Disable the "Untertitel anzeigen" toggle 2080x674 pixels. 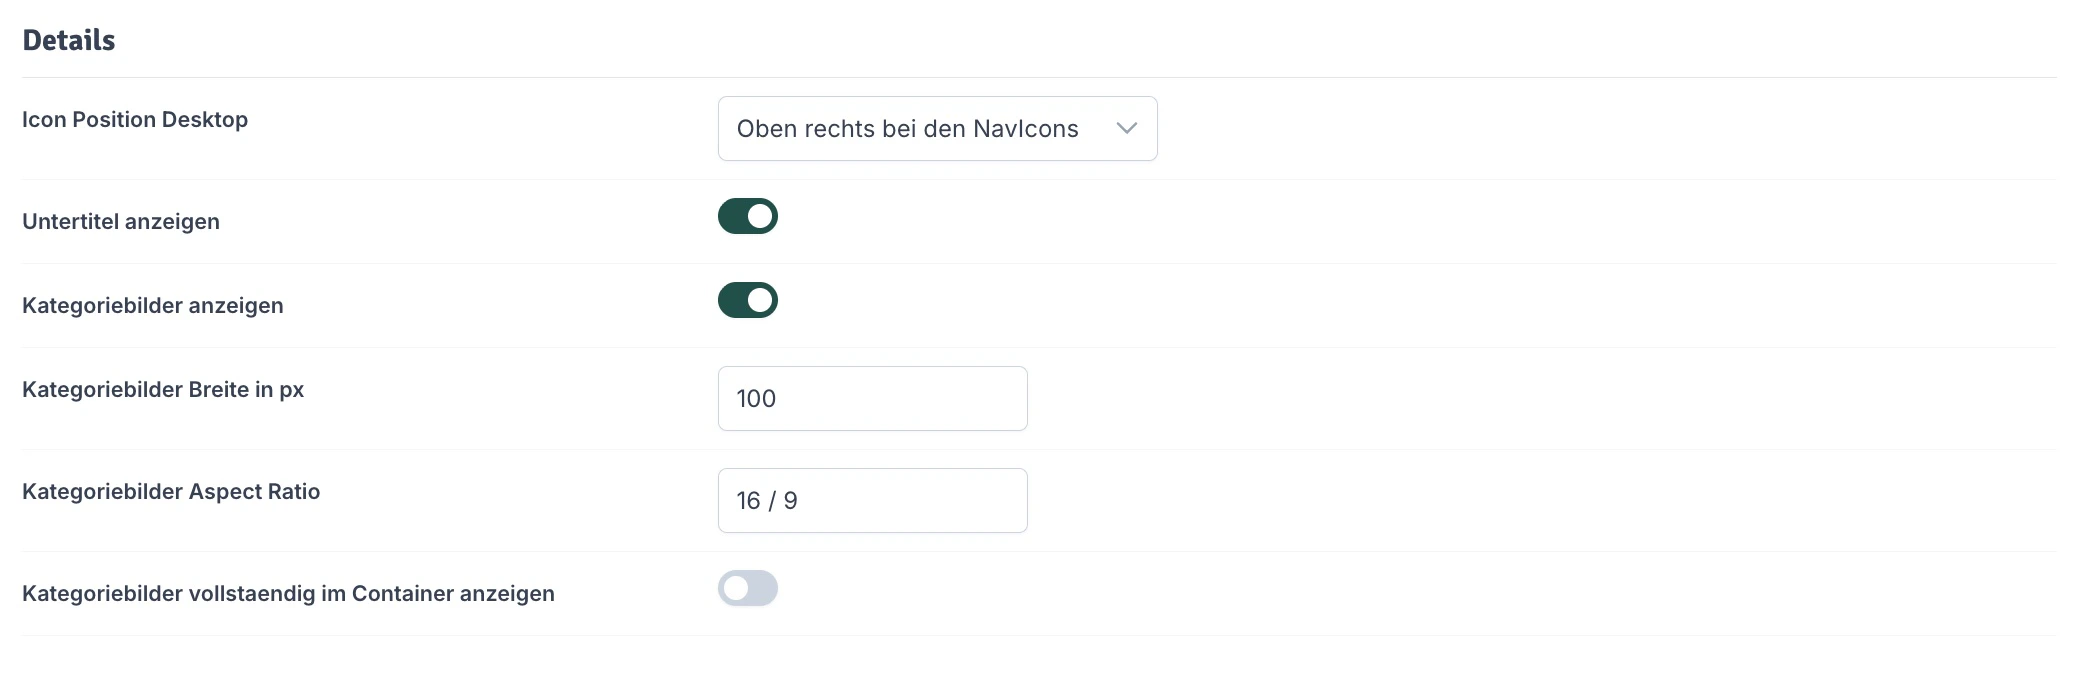click(747, 216)
